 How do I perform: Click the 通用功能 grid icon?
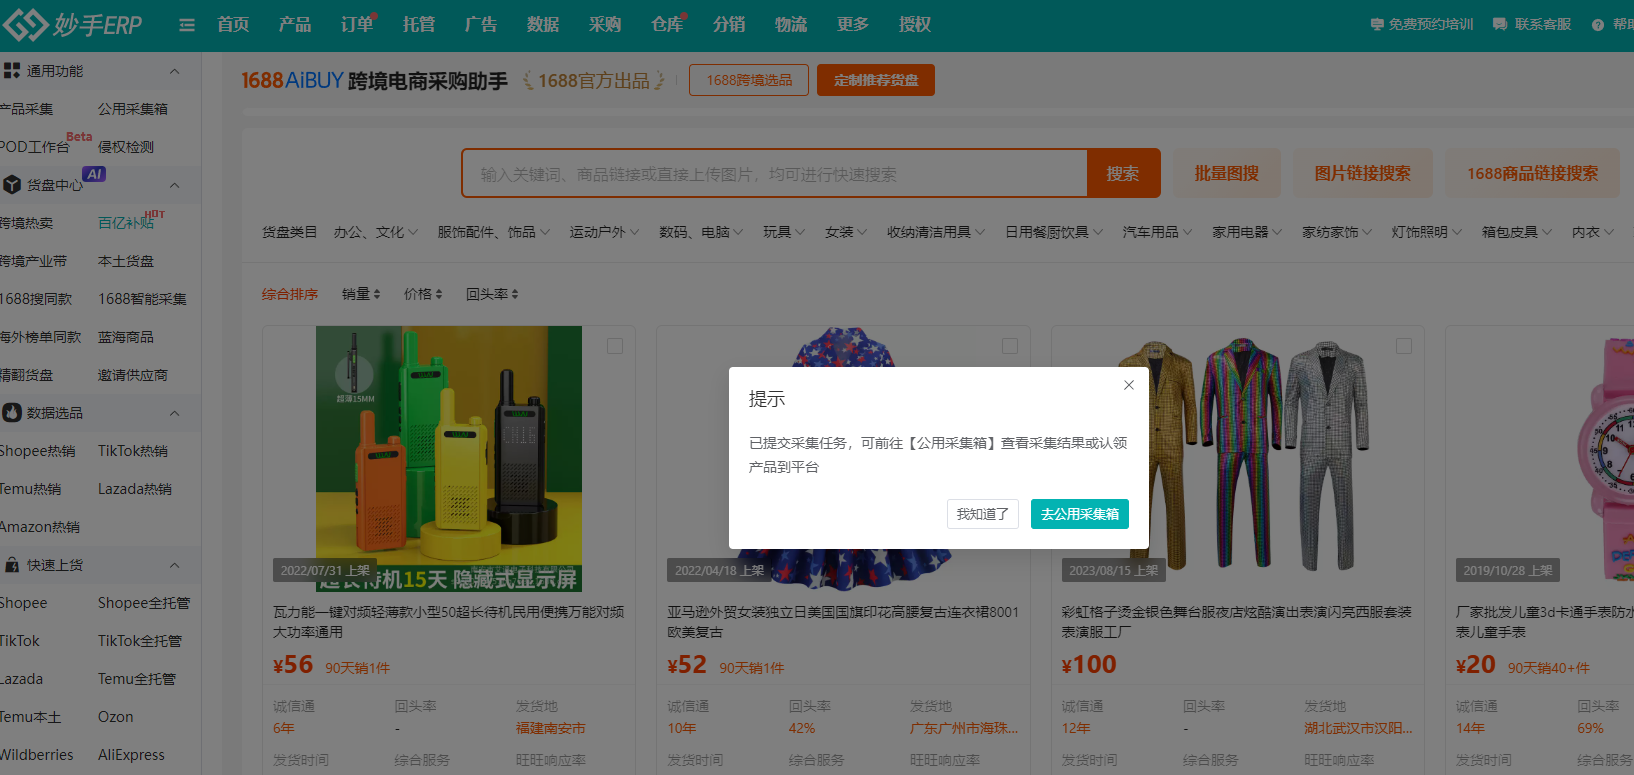[x=12, y=71]
